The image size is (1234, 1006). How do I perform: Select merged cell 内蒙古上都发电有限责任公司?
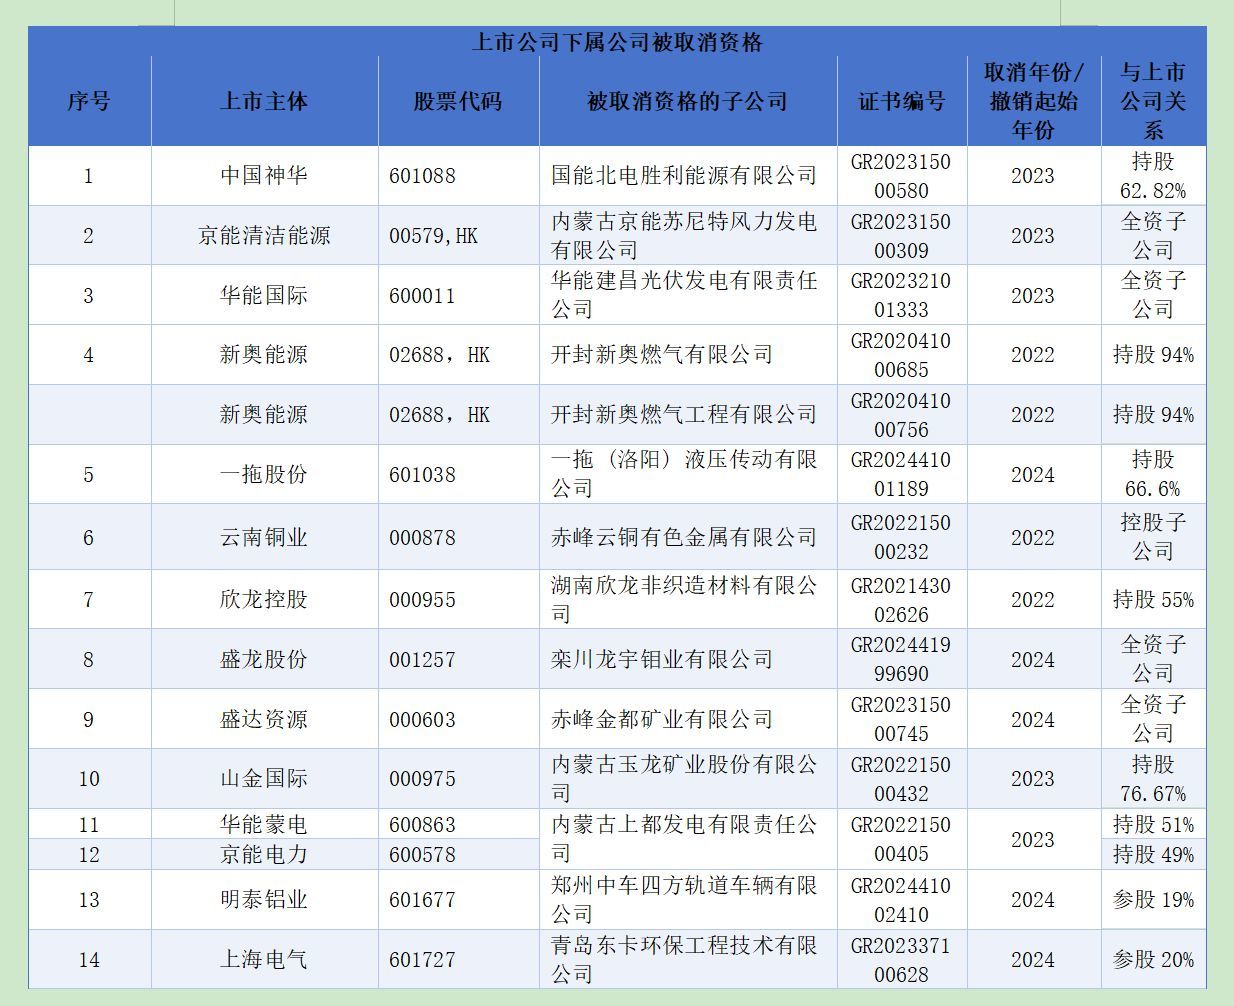[x=688, y=839]
